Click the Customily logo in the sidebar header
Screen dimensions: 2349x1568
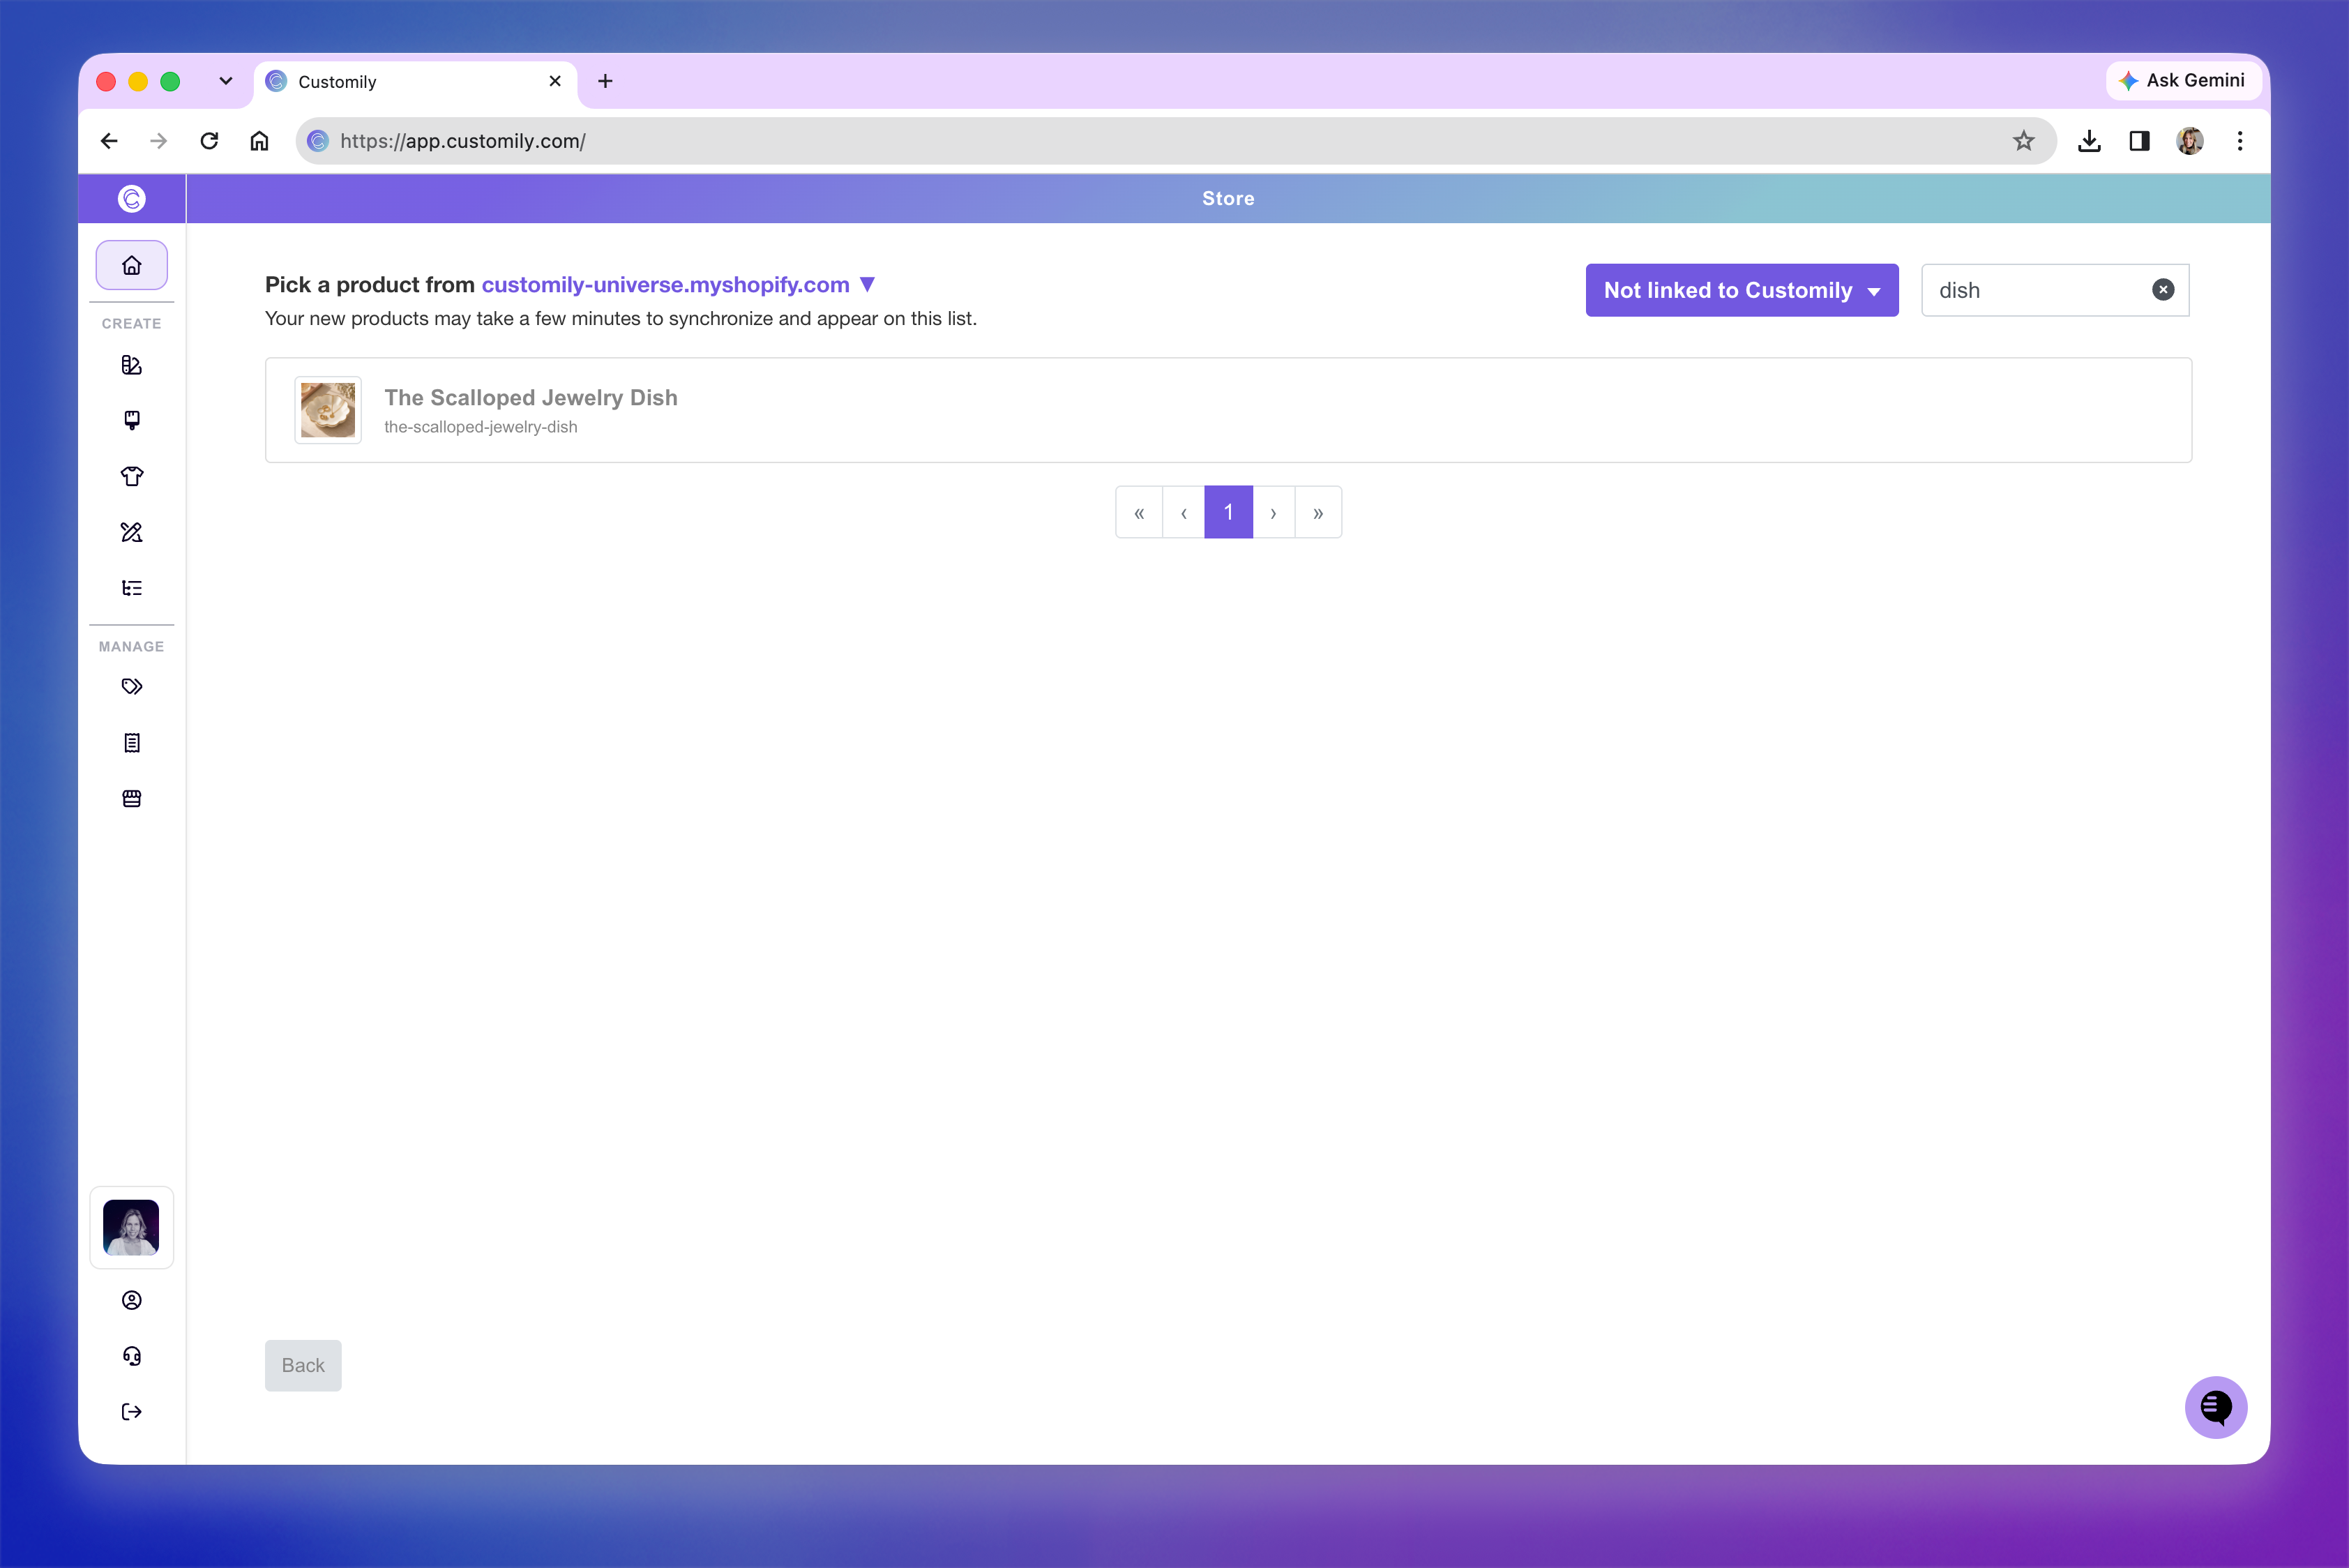tap(132, 199)
